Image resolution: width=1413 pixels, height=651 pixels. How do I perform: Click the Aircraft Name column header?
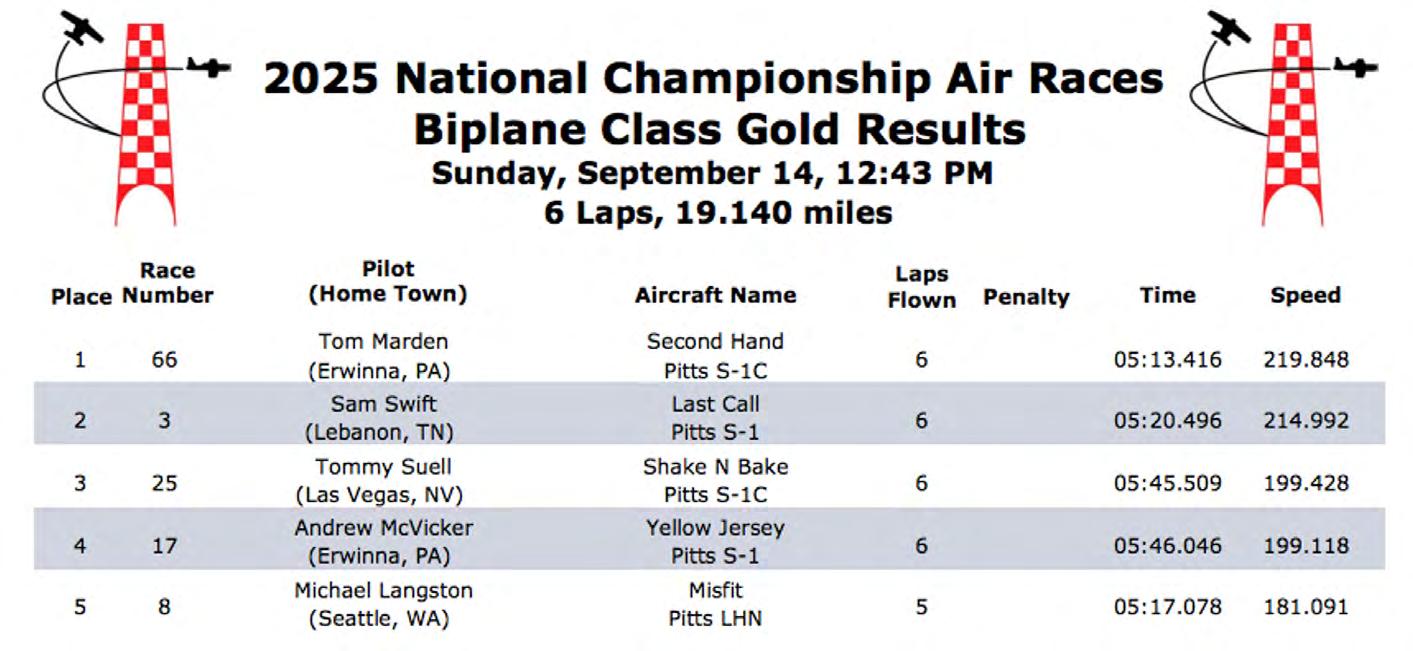pos(715,295)
